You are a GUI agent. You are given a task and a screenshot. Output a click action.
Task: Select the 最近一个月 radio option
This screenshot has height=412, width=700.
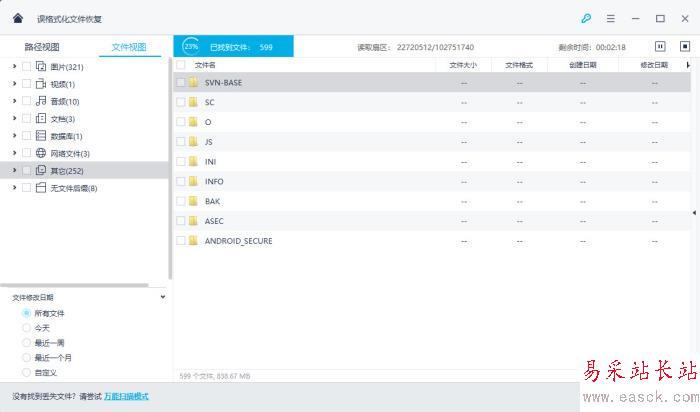point(26,358)
